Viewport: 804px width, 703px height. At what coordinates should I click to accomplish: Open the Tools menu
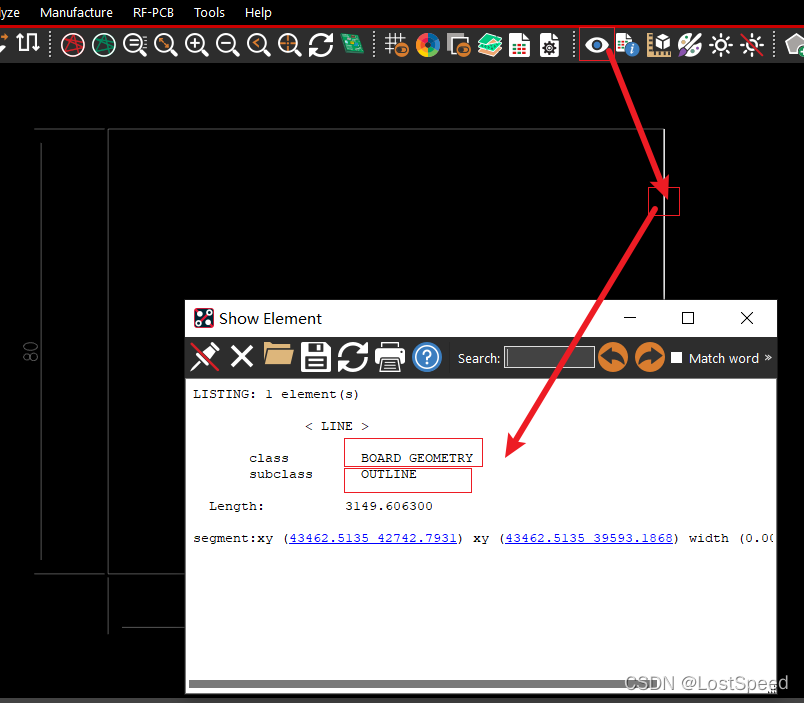point(209,12)
